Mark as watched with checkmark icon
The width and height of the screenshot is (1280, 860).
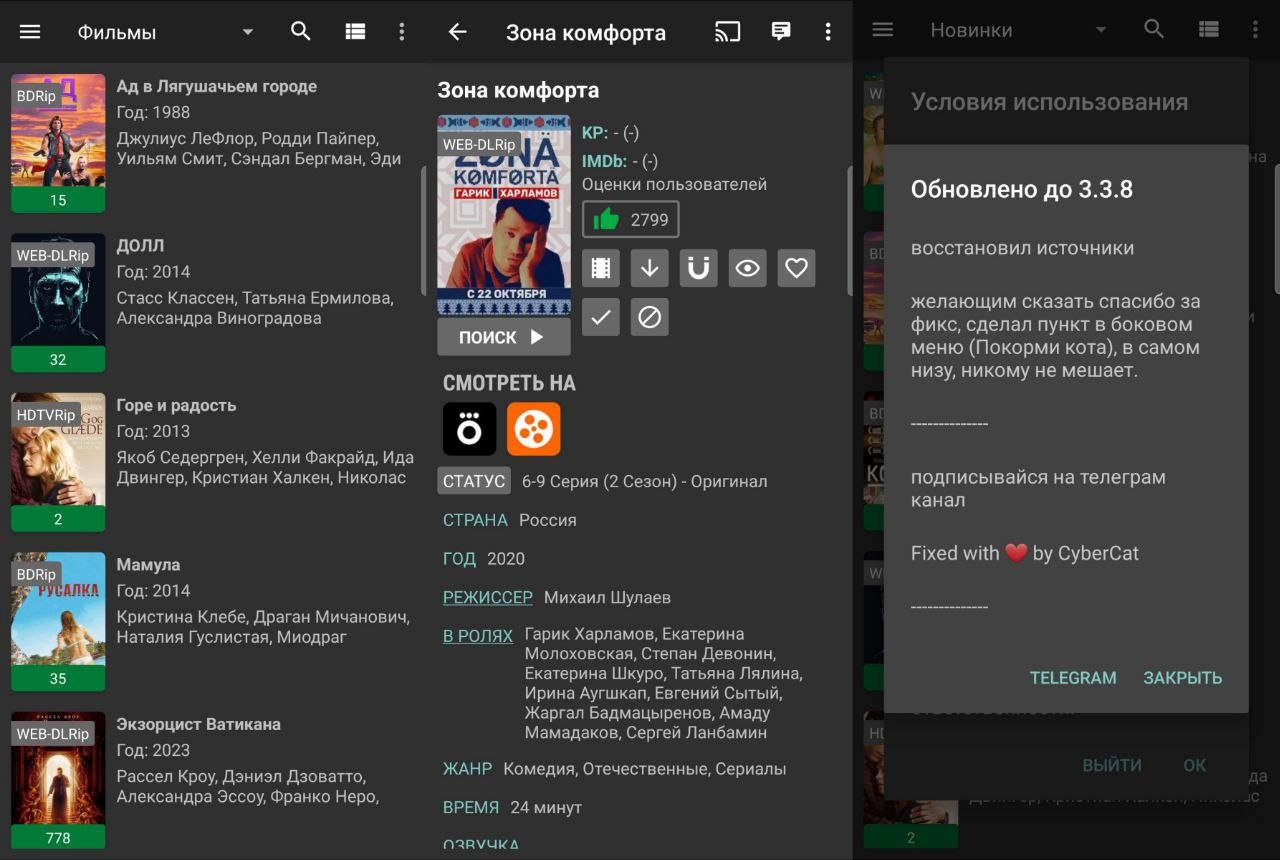point(601,317)
